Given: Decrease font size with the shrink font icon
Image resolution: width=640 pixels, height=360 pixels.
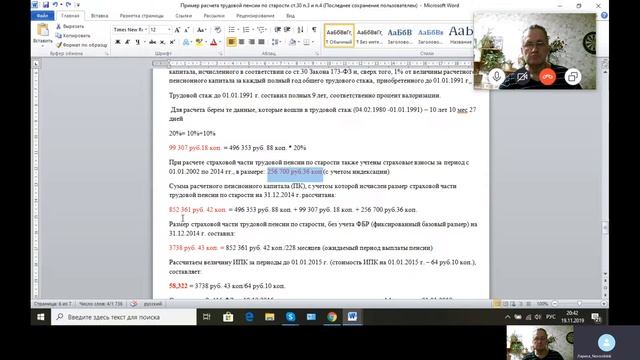Looking at the screenshot, I should (x=187, y=30).
